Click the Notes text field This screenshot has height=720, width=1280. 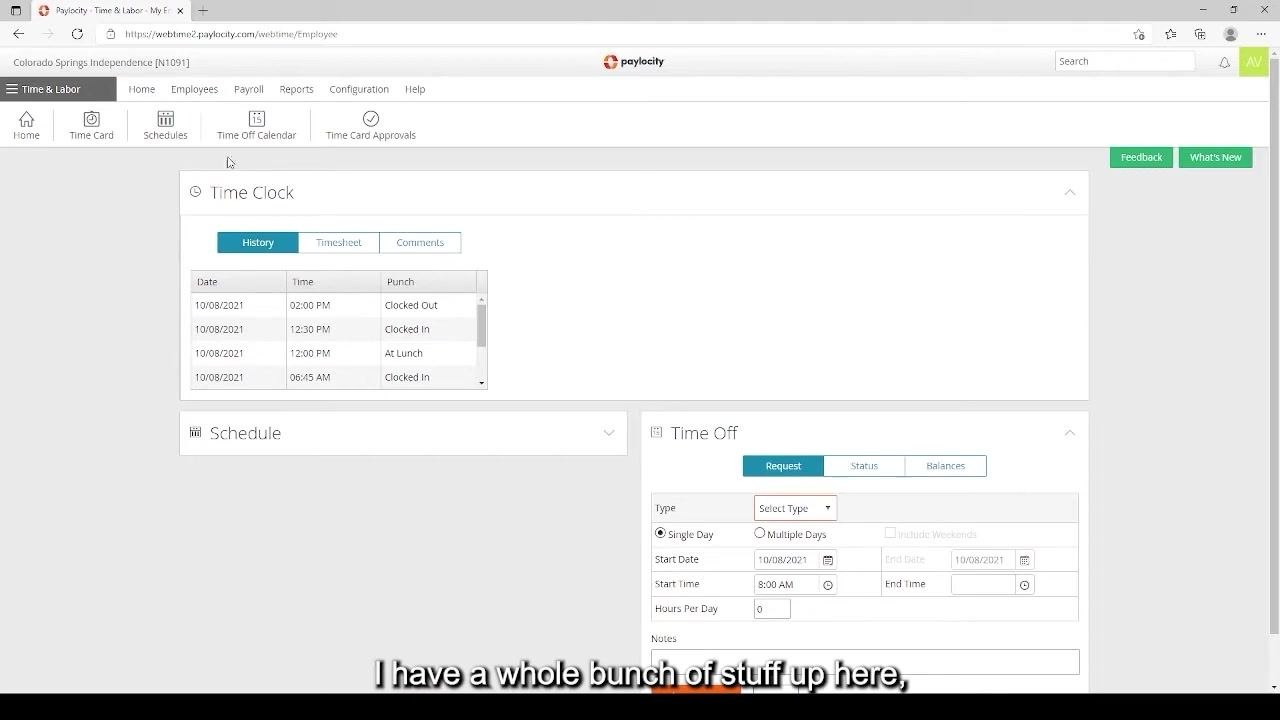click(x=865, y=661)
